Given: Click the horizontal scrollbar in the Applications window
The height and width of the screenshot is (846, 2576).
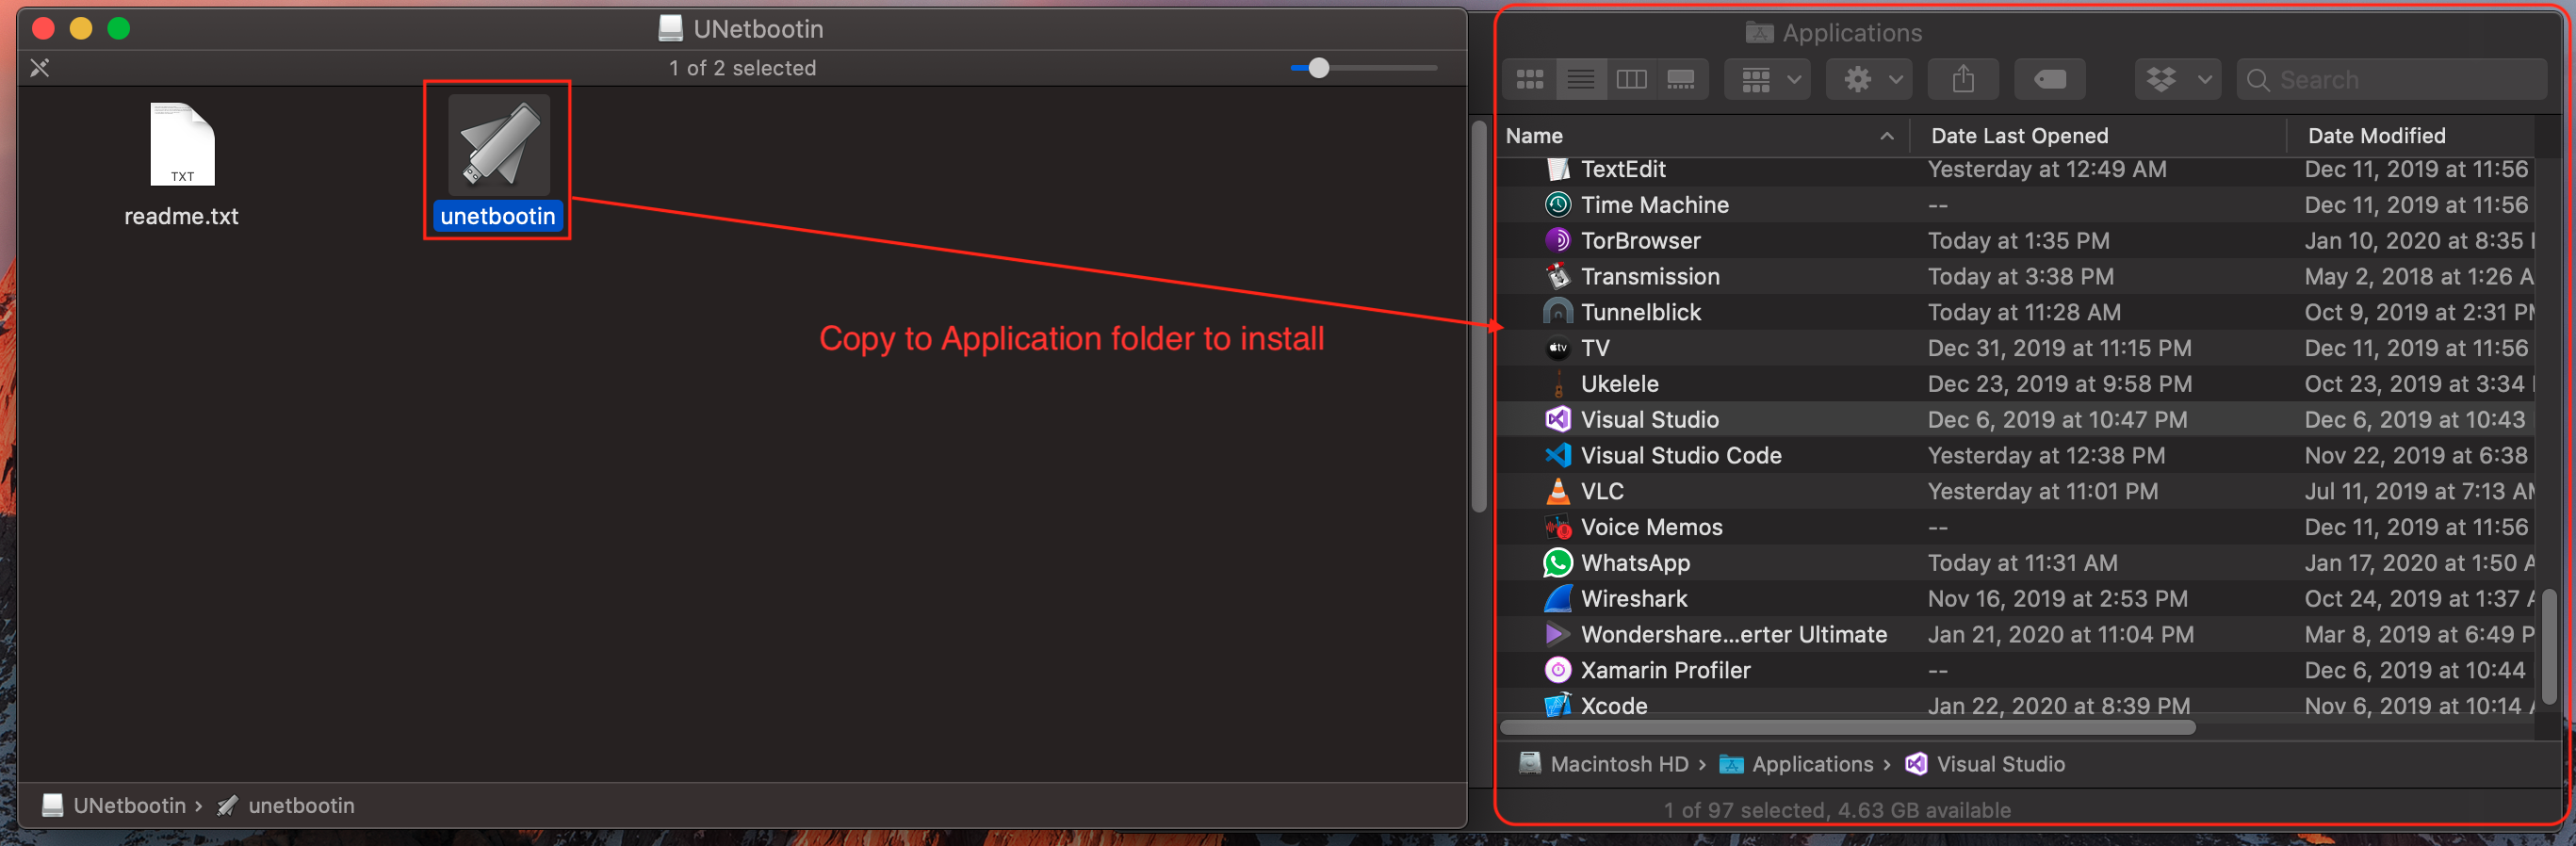Looking at the screenshot, I should point(1848,728).
